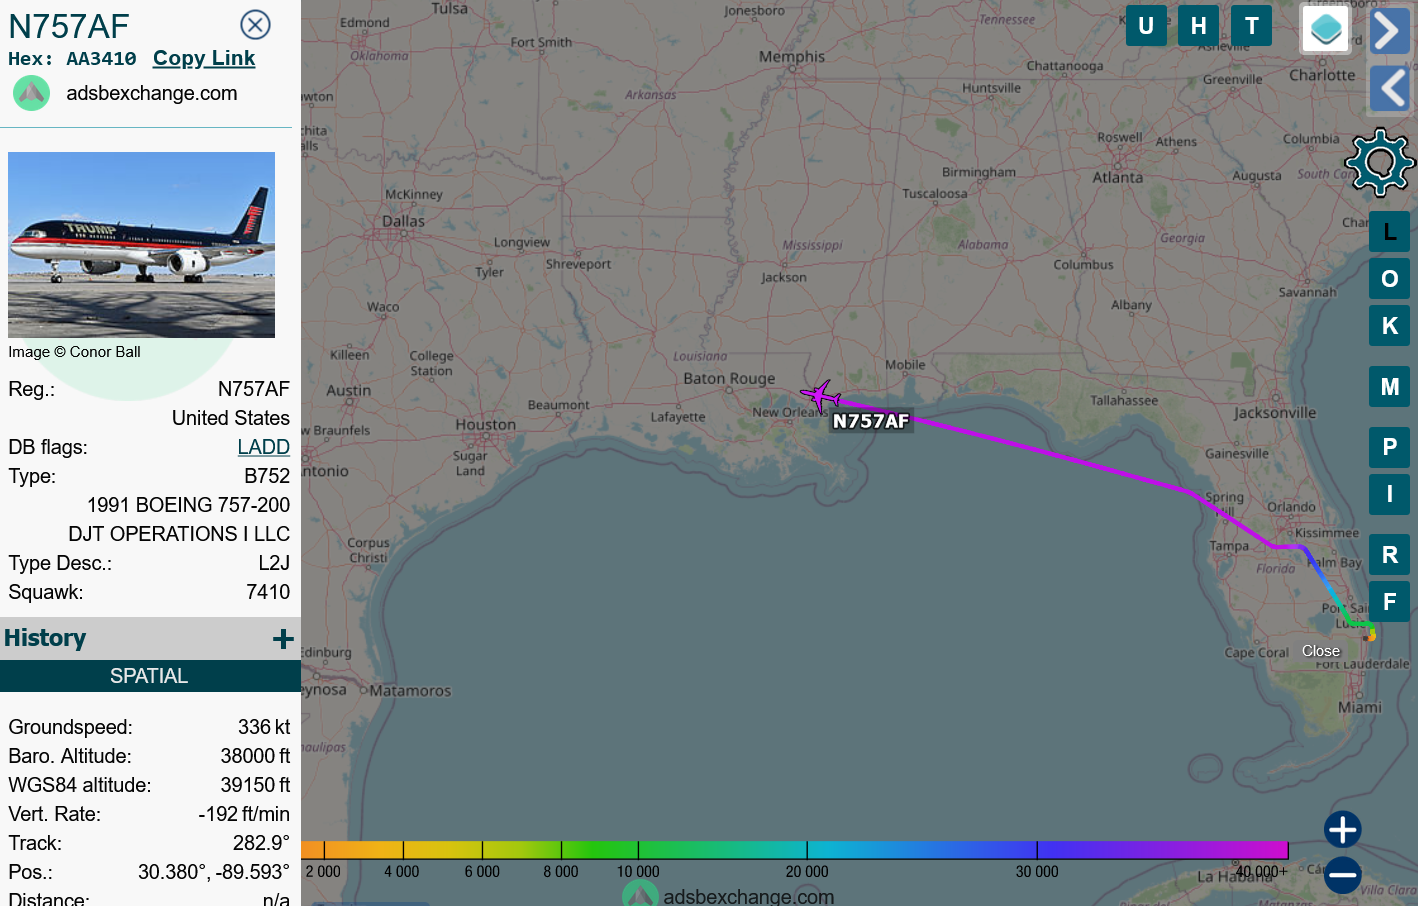1418x906 pixels.
Task: Toggle the R map option button
Action: tap(1389, 555)
